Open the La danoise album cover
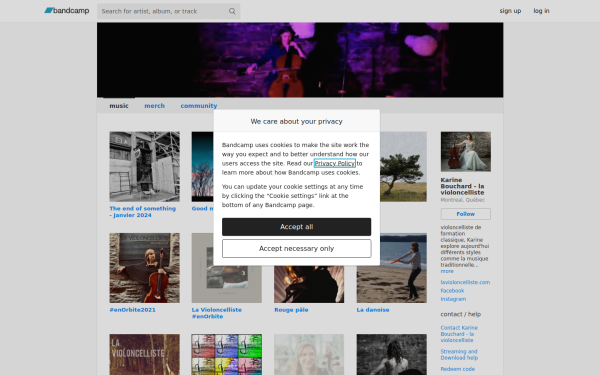Image resolution: width=600 pixels, height=375 pixels. (391, 268)
